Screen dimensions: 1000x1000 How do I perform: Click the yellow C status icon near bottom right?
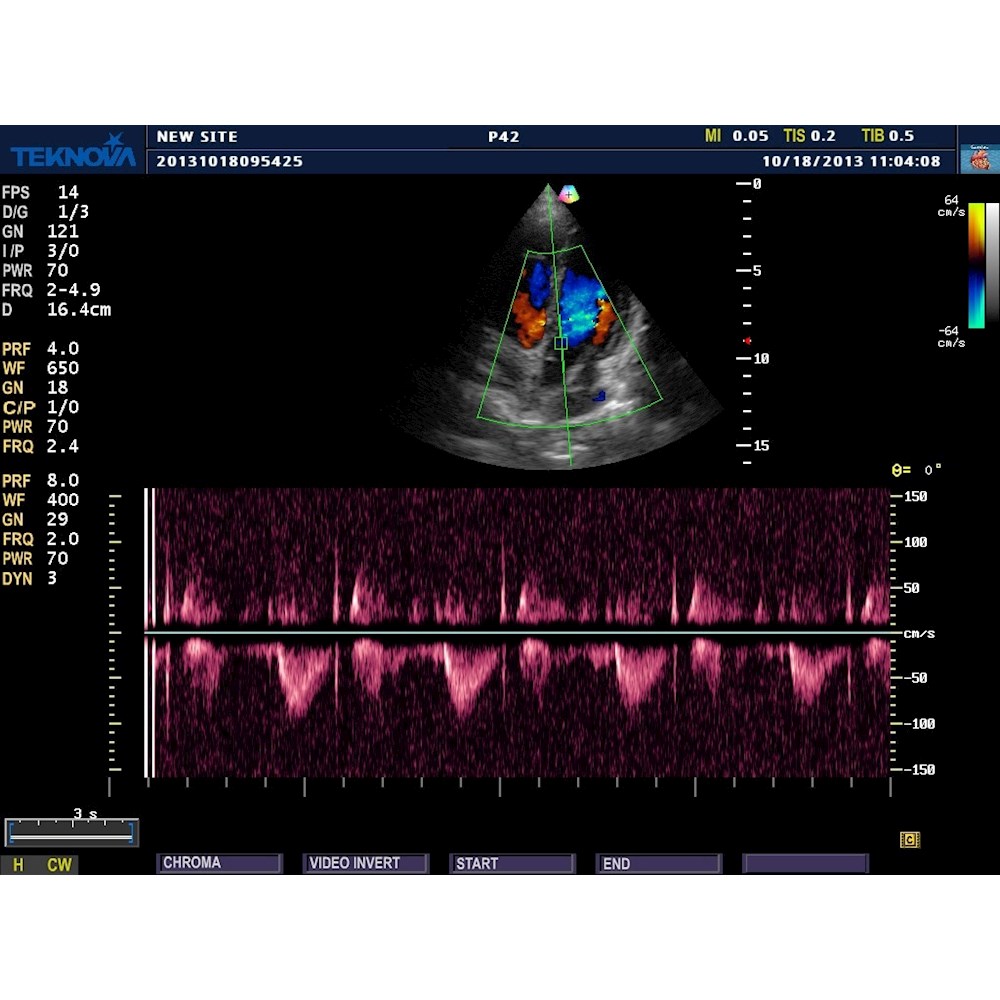click(910, 842)
